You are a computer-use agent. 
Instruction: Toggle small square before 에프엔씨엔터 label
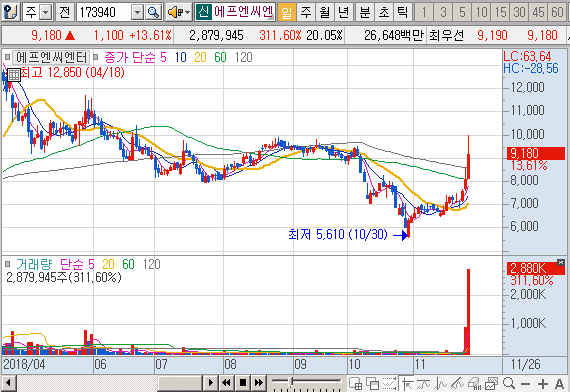click(x=7, y=57)
